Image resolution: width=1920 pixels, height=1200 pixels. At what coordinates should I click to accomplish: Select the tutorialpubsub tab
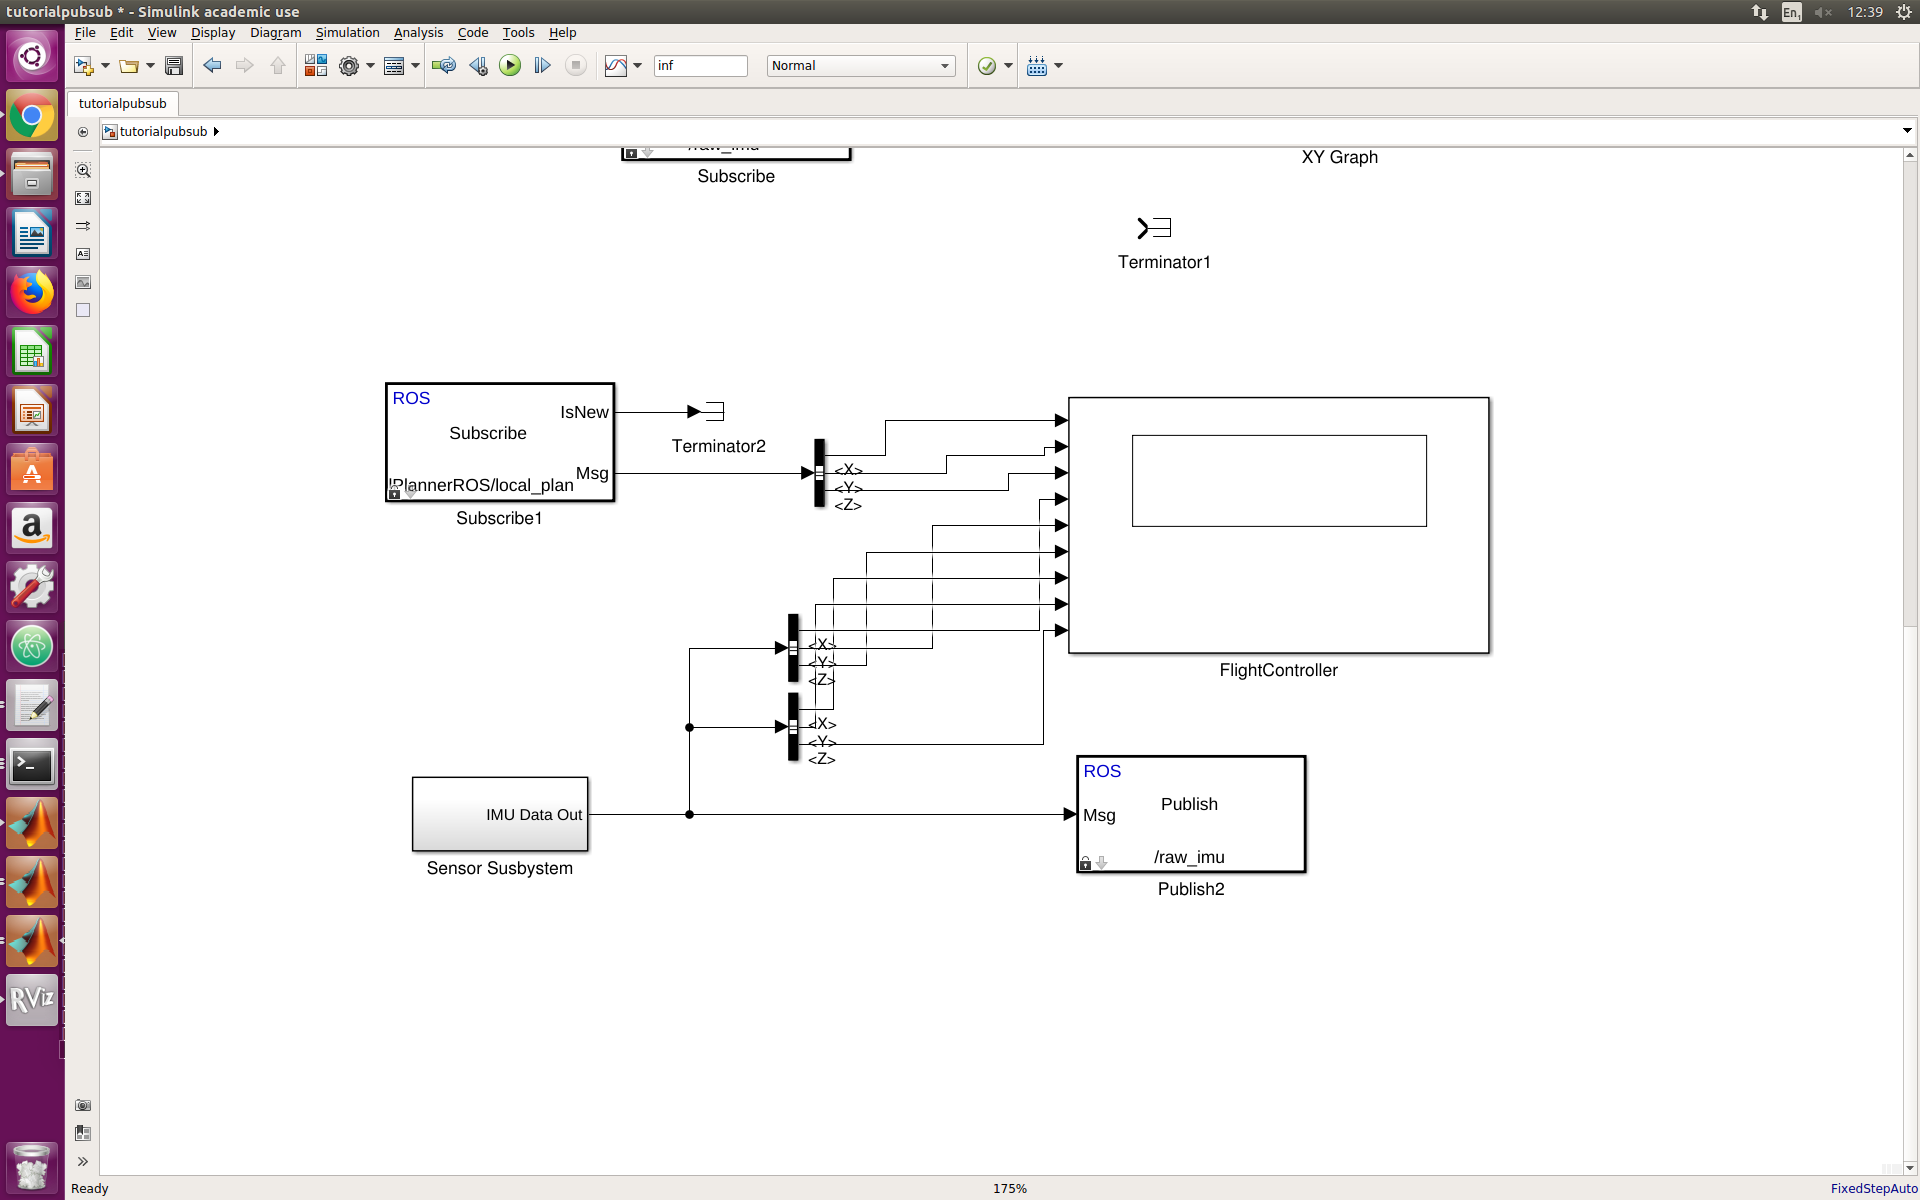[x=123, y=104]
